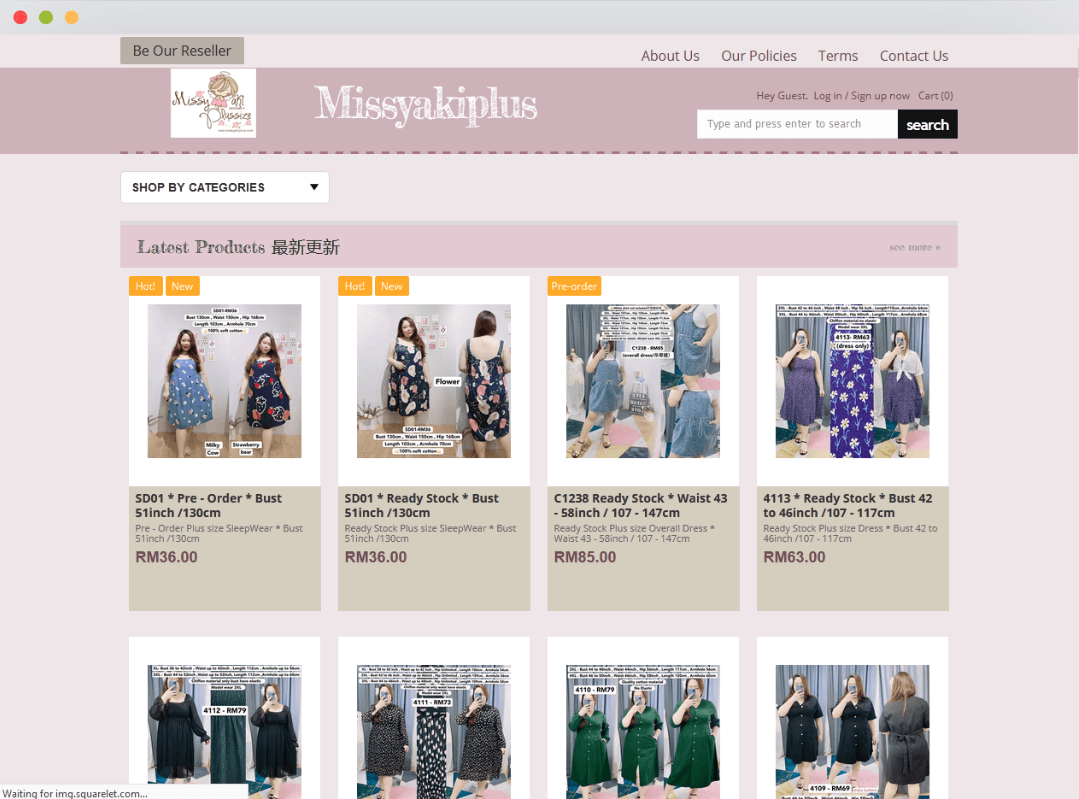The image size is (1079, 799).
Task: Click the Log in link
Action: (827, 96)
